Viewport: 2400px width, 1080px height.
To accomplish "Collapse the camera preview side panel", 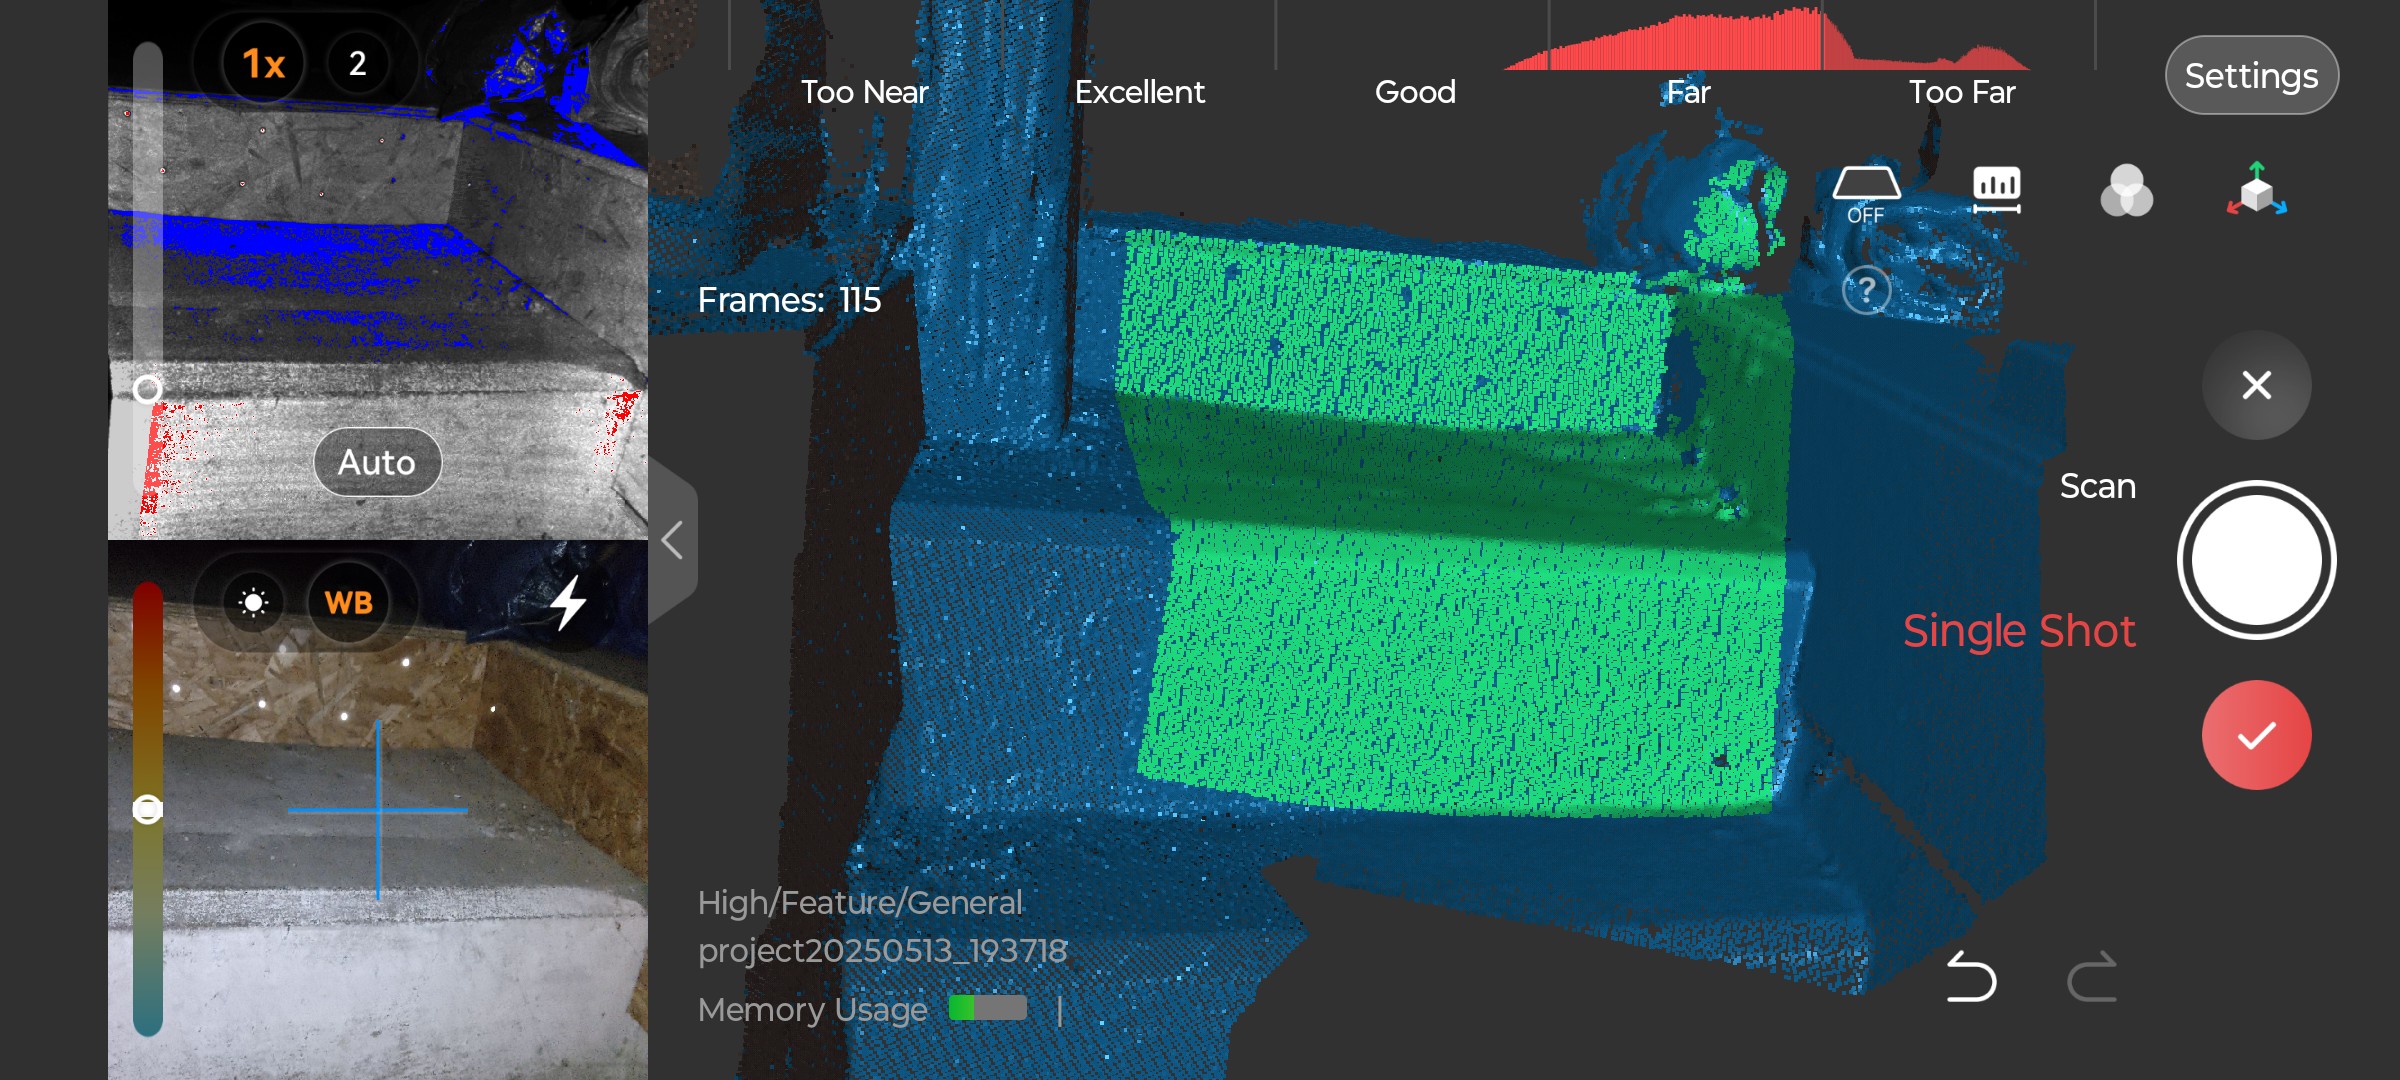I will [x=673, y=540].
